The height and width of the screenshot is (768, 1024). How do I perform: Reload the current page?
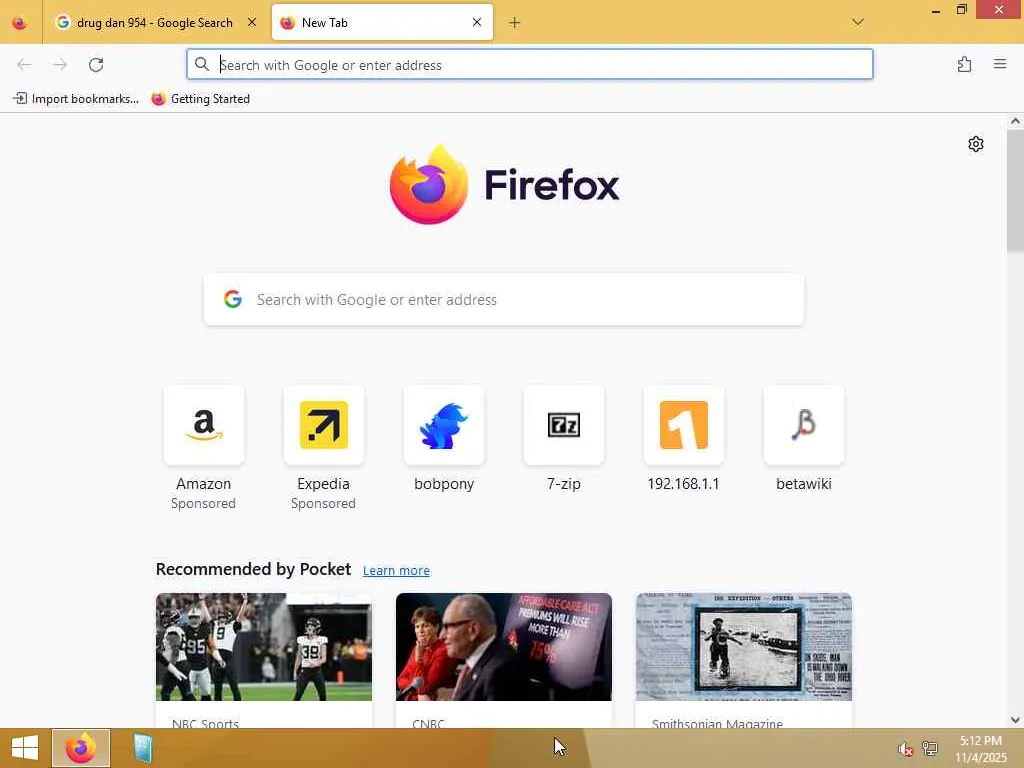pos(96,65)
